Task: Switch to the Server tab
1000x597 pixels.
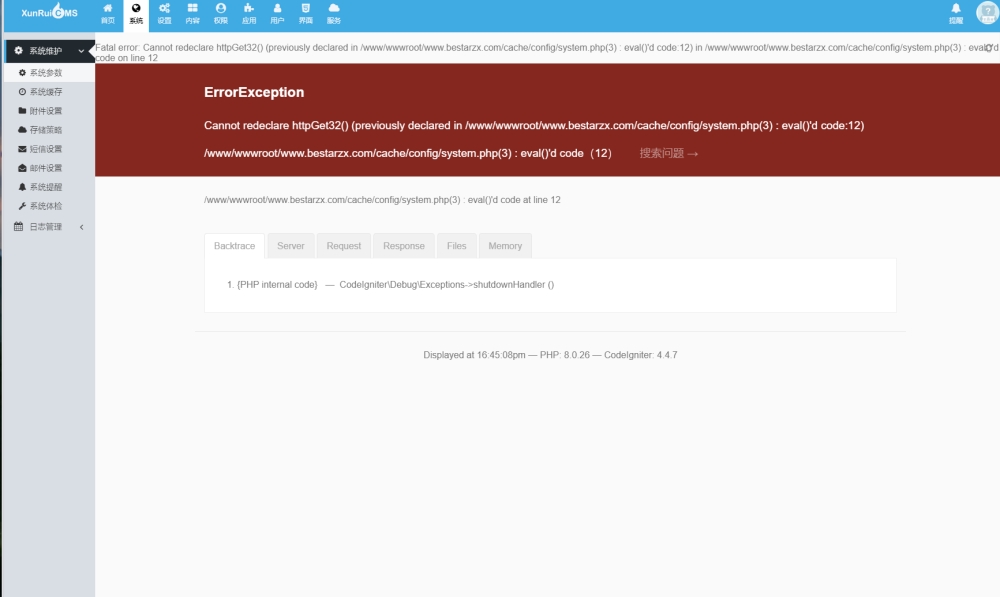Action: [x=290, y=246]
